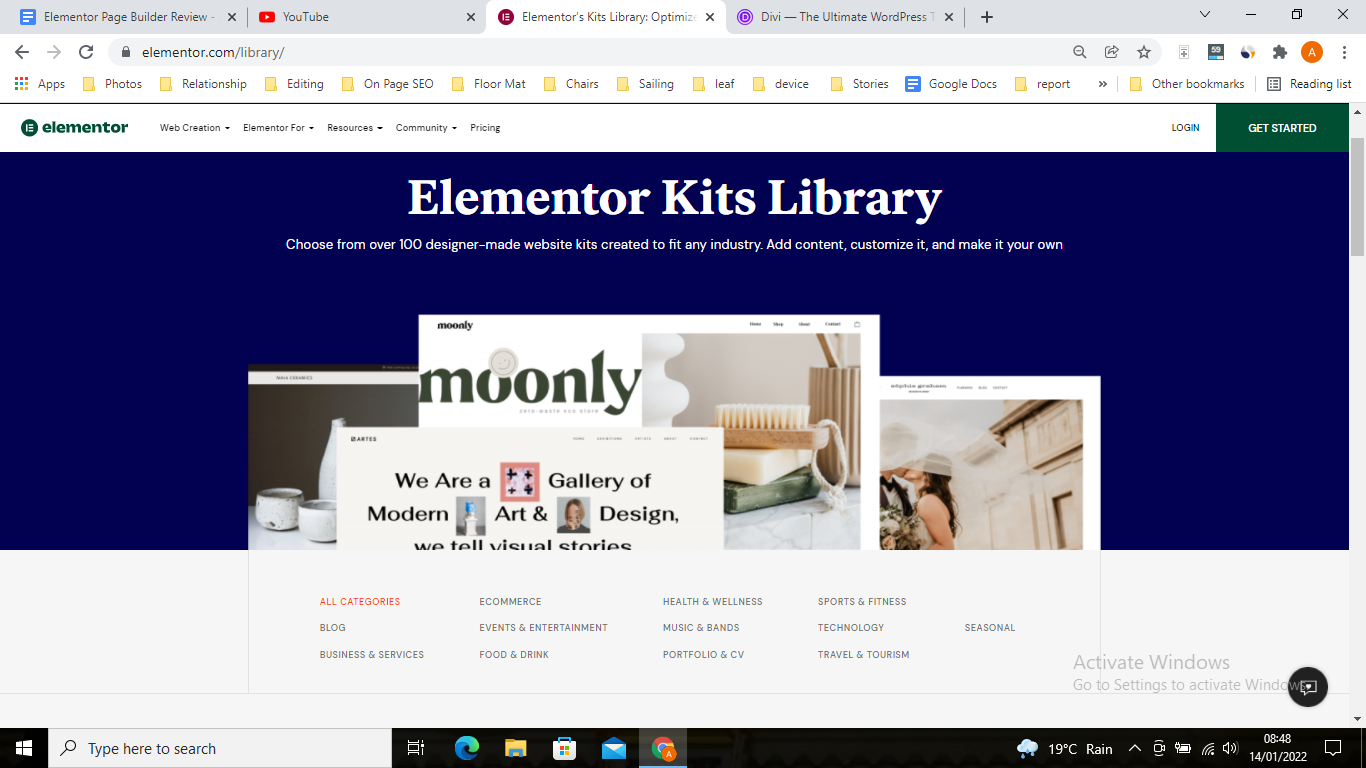The height and width of the screenshot is (768, 1366).
Task: Switch to the YouTube tab
Action: click(x=365, y=17)
